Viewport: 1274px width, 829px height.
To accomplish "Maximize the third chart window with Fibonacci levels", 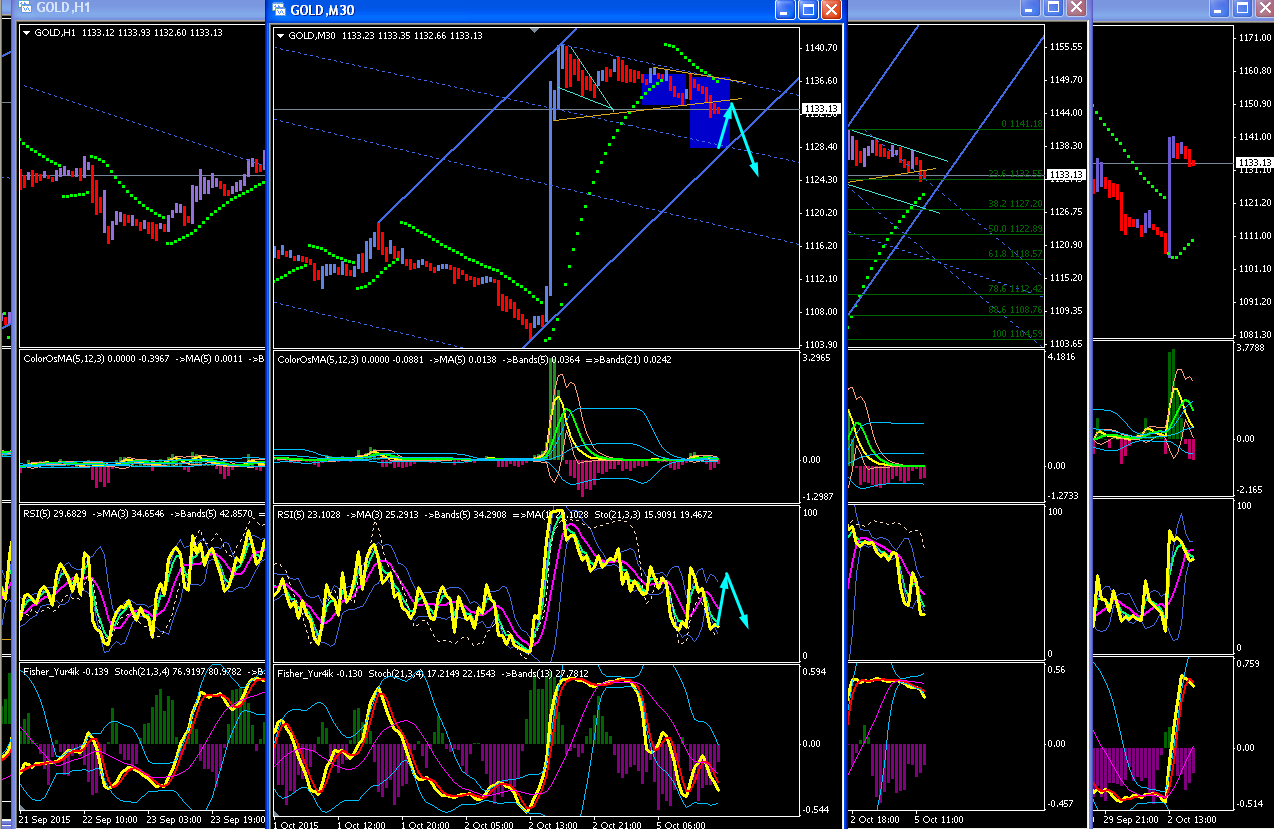I will pos(1053,7).
